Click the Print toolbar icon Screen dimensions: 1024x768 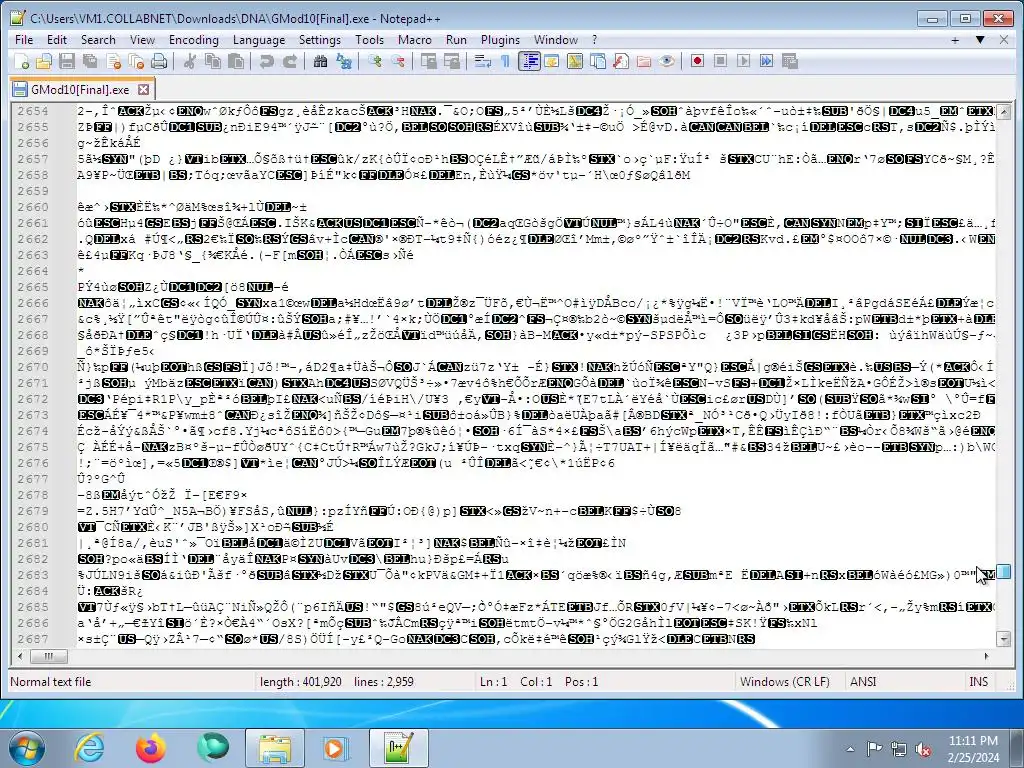(x=159, y=61)
